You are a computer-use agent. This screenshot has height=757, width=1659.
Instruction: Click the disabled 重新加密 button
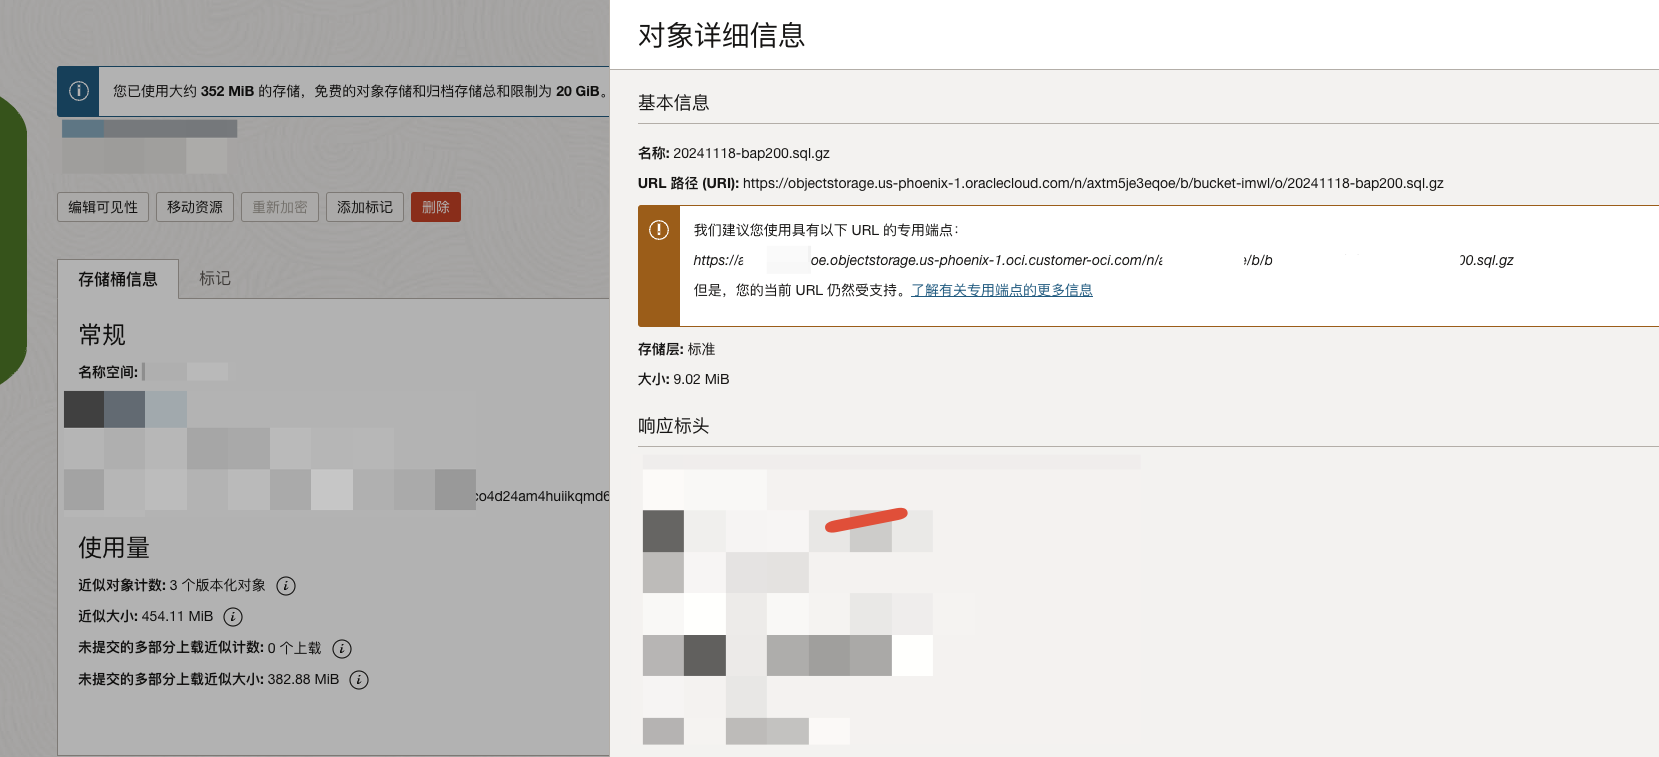[x=280, y=207]
